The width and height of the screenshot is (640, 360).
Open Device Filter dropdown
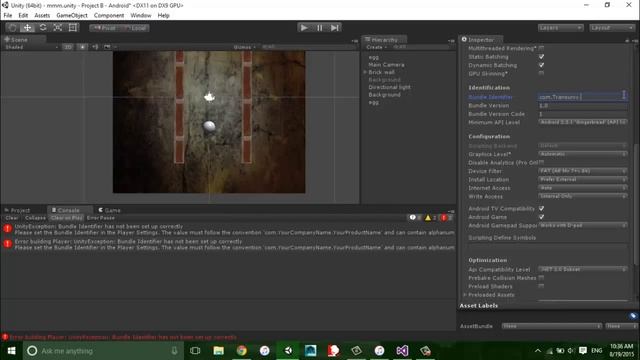[582, 171]
